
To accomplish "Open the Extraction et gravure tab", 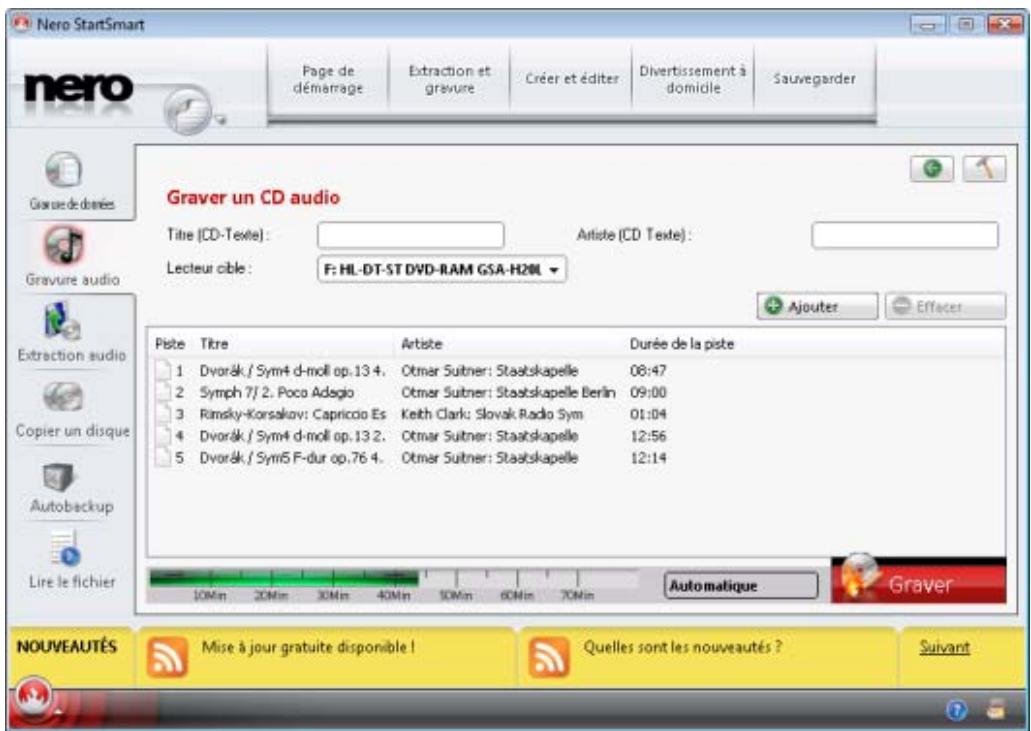I will [x=449, y=80].
